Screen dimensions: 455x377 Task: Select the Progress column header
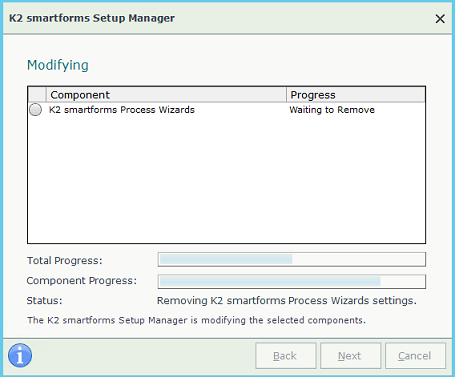(356, 95)
